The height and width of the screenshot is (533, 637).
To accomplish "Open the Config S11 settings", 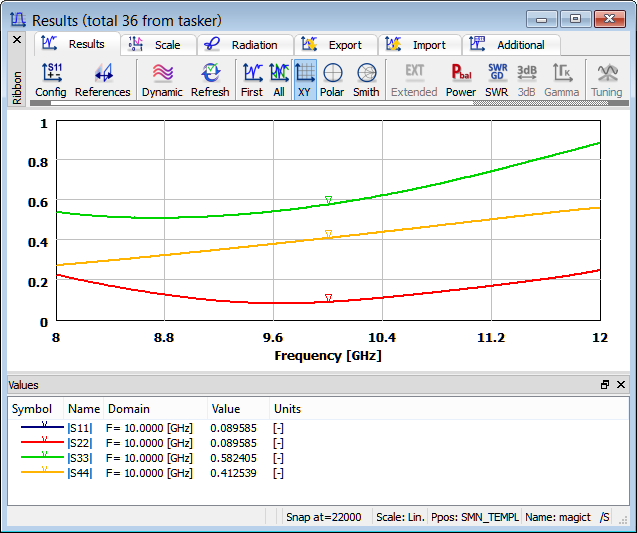I will pos(50,80).
